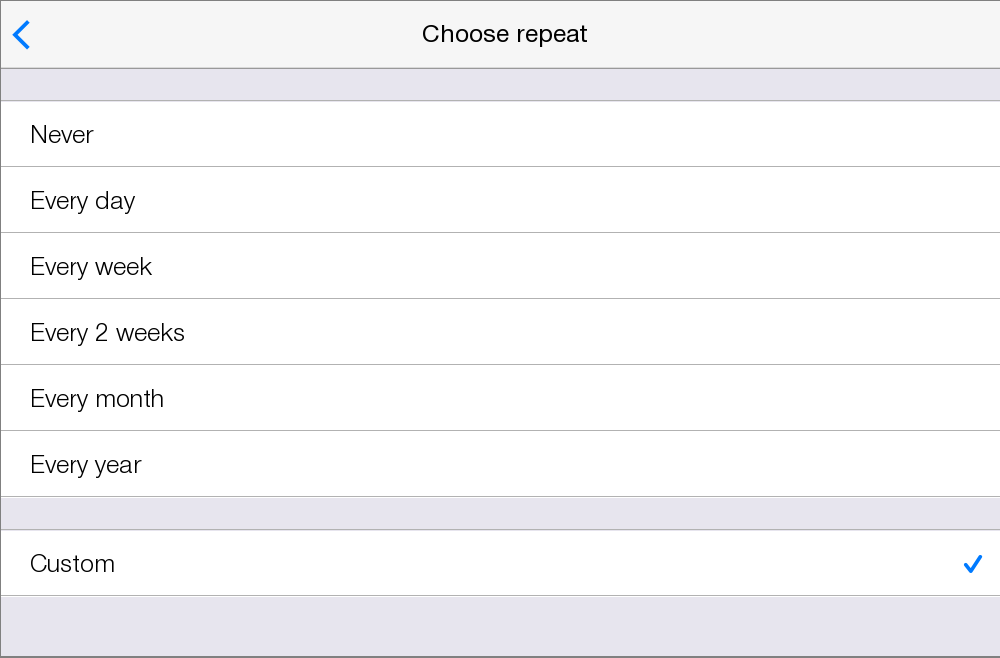The height and width of the screenshot is (658, 1000).
Task: Select the Never repeat option
Action: pyautogui.click(x=500, y=134)
